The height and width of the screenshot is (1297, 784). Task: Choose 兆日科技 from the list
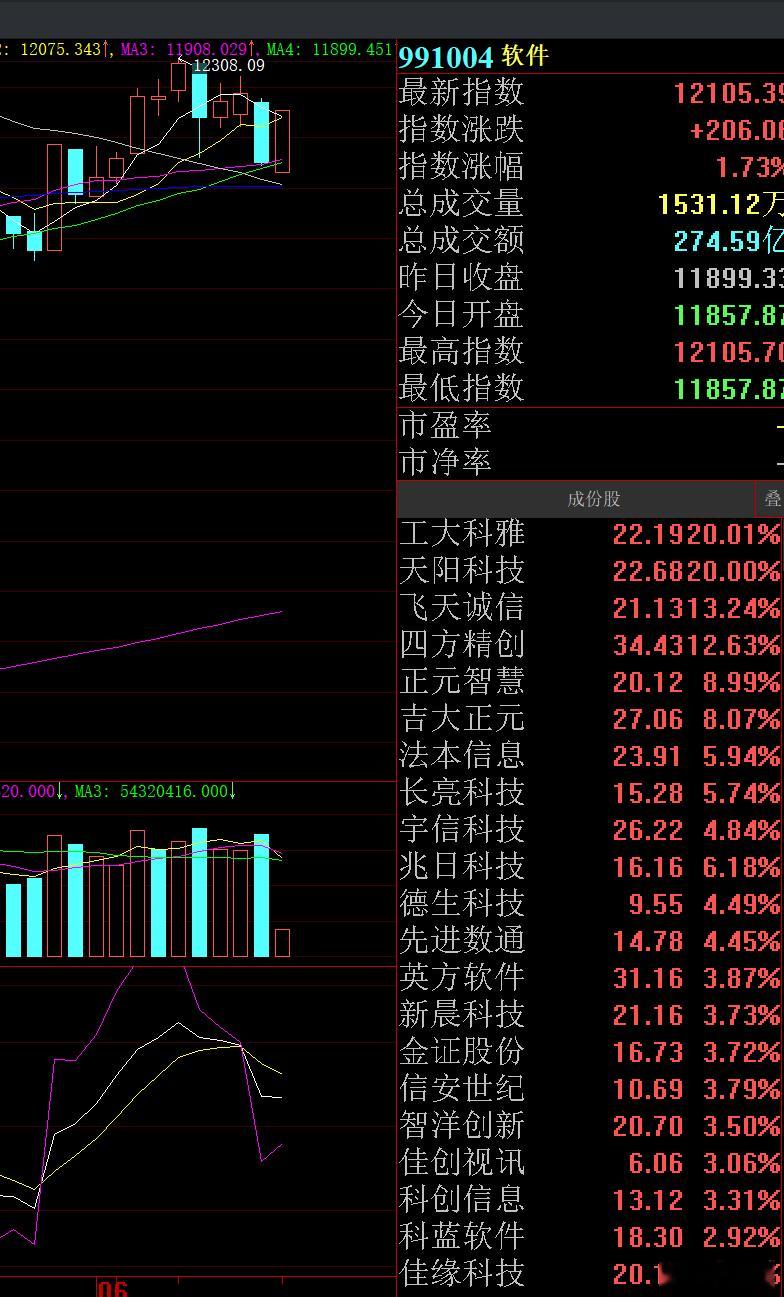pos(590,867)
